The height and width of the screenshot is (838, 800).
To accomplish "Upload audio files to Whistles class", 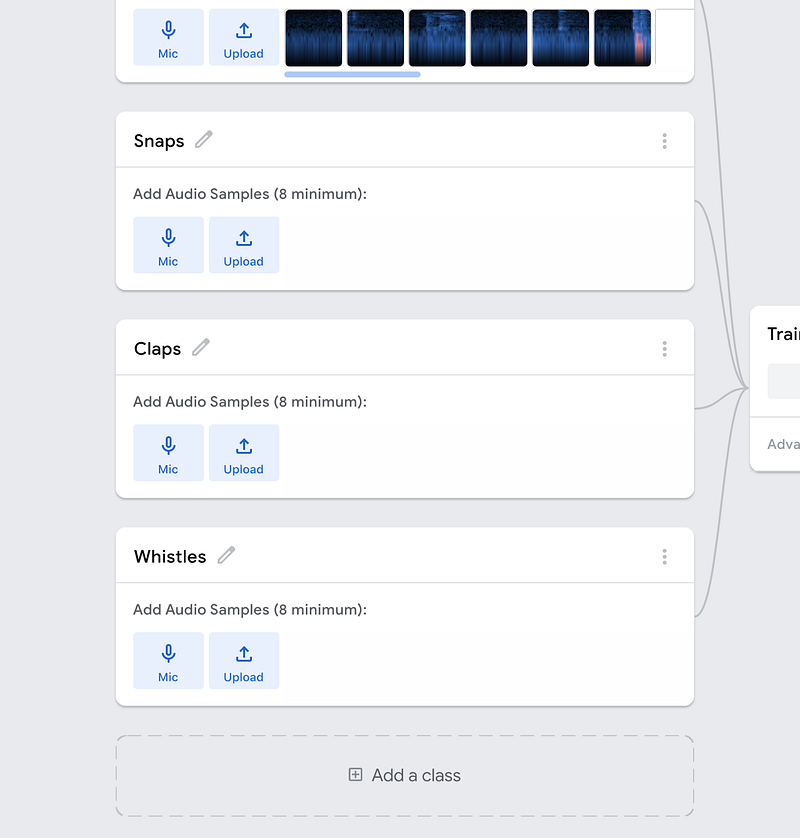I will pyautogui.click(x=244, y=661).
